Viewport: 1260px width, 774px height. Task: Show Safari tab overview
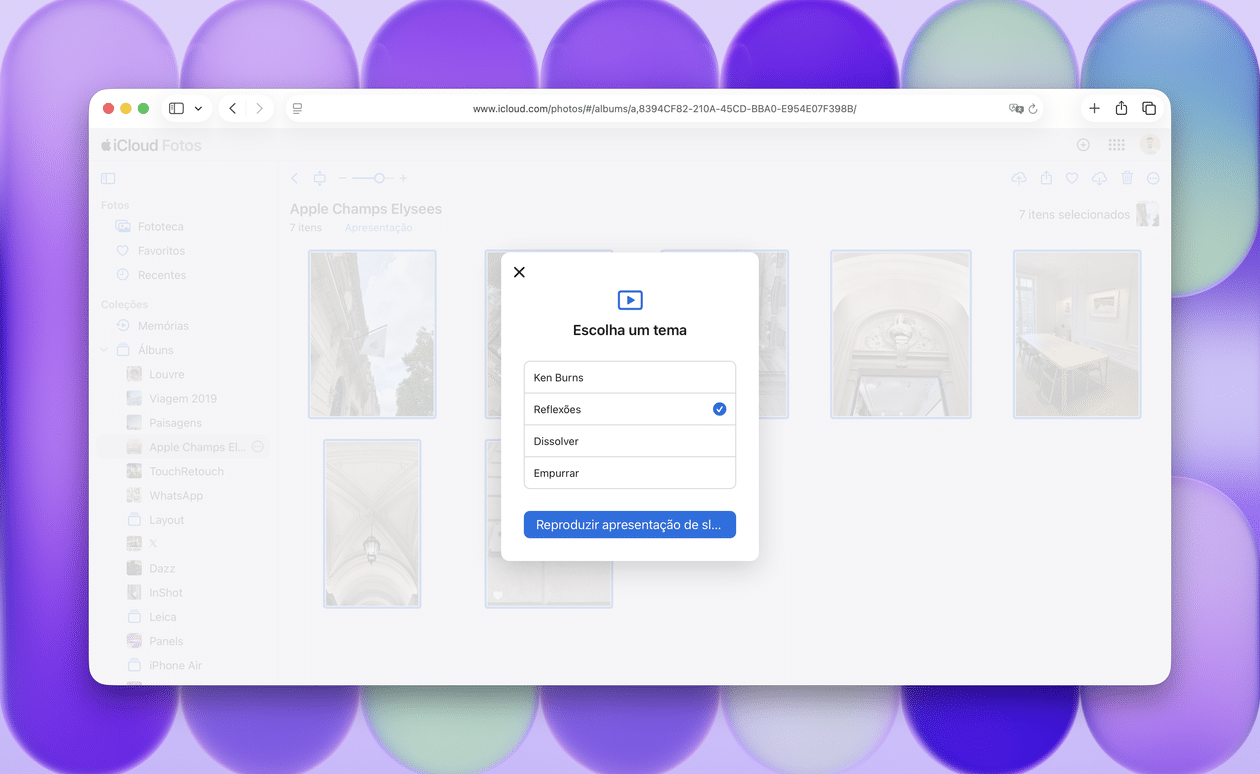[x=1149, y=108]
